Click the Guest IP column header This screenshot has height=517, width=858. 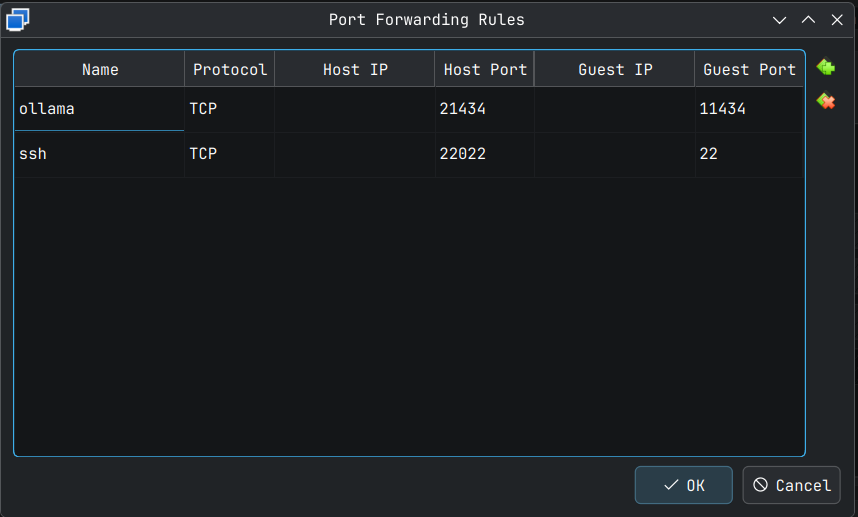click(x=615, y=70)
